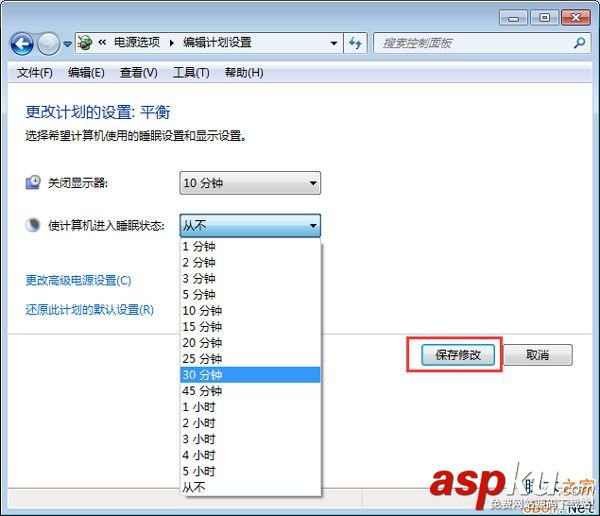Click the magnifier search icon
The image size is (600, 516).
pos(580,42)
